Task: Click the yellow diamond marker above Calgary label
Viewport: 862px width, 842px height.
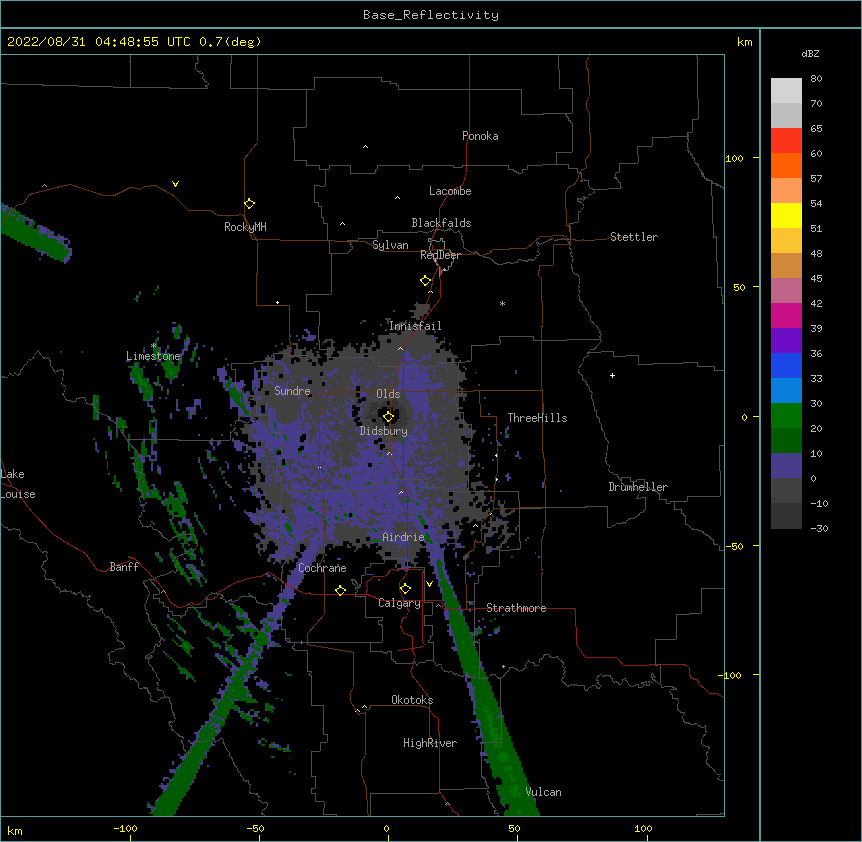Action: pos(405,589)
